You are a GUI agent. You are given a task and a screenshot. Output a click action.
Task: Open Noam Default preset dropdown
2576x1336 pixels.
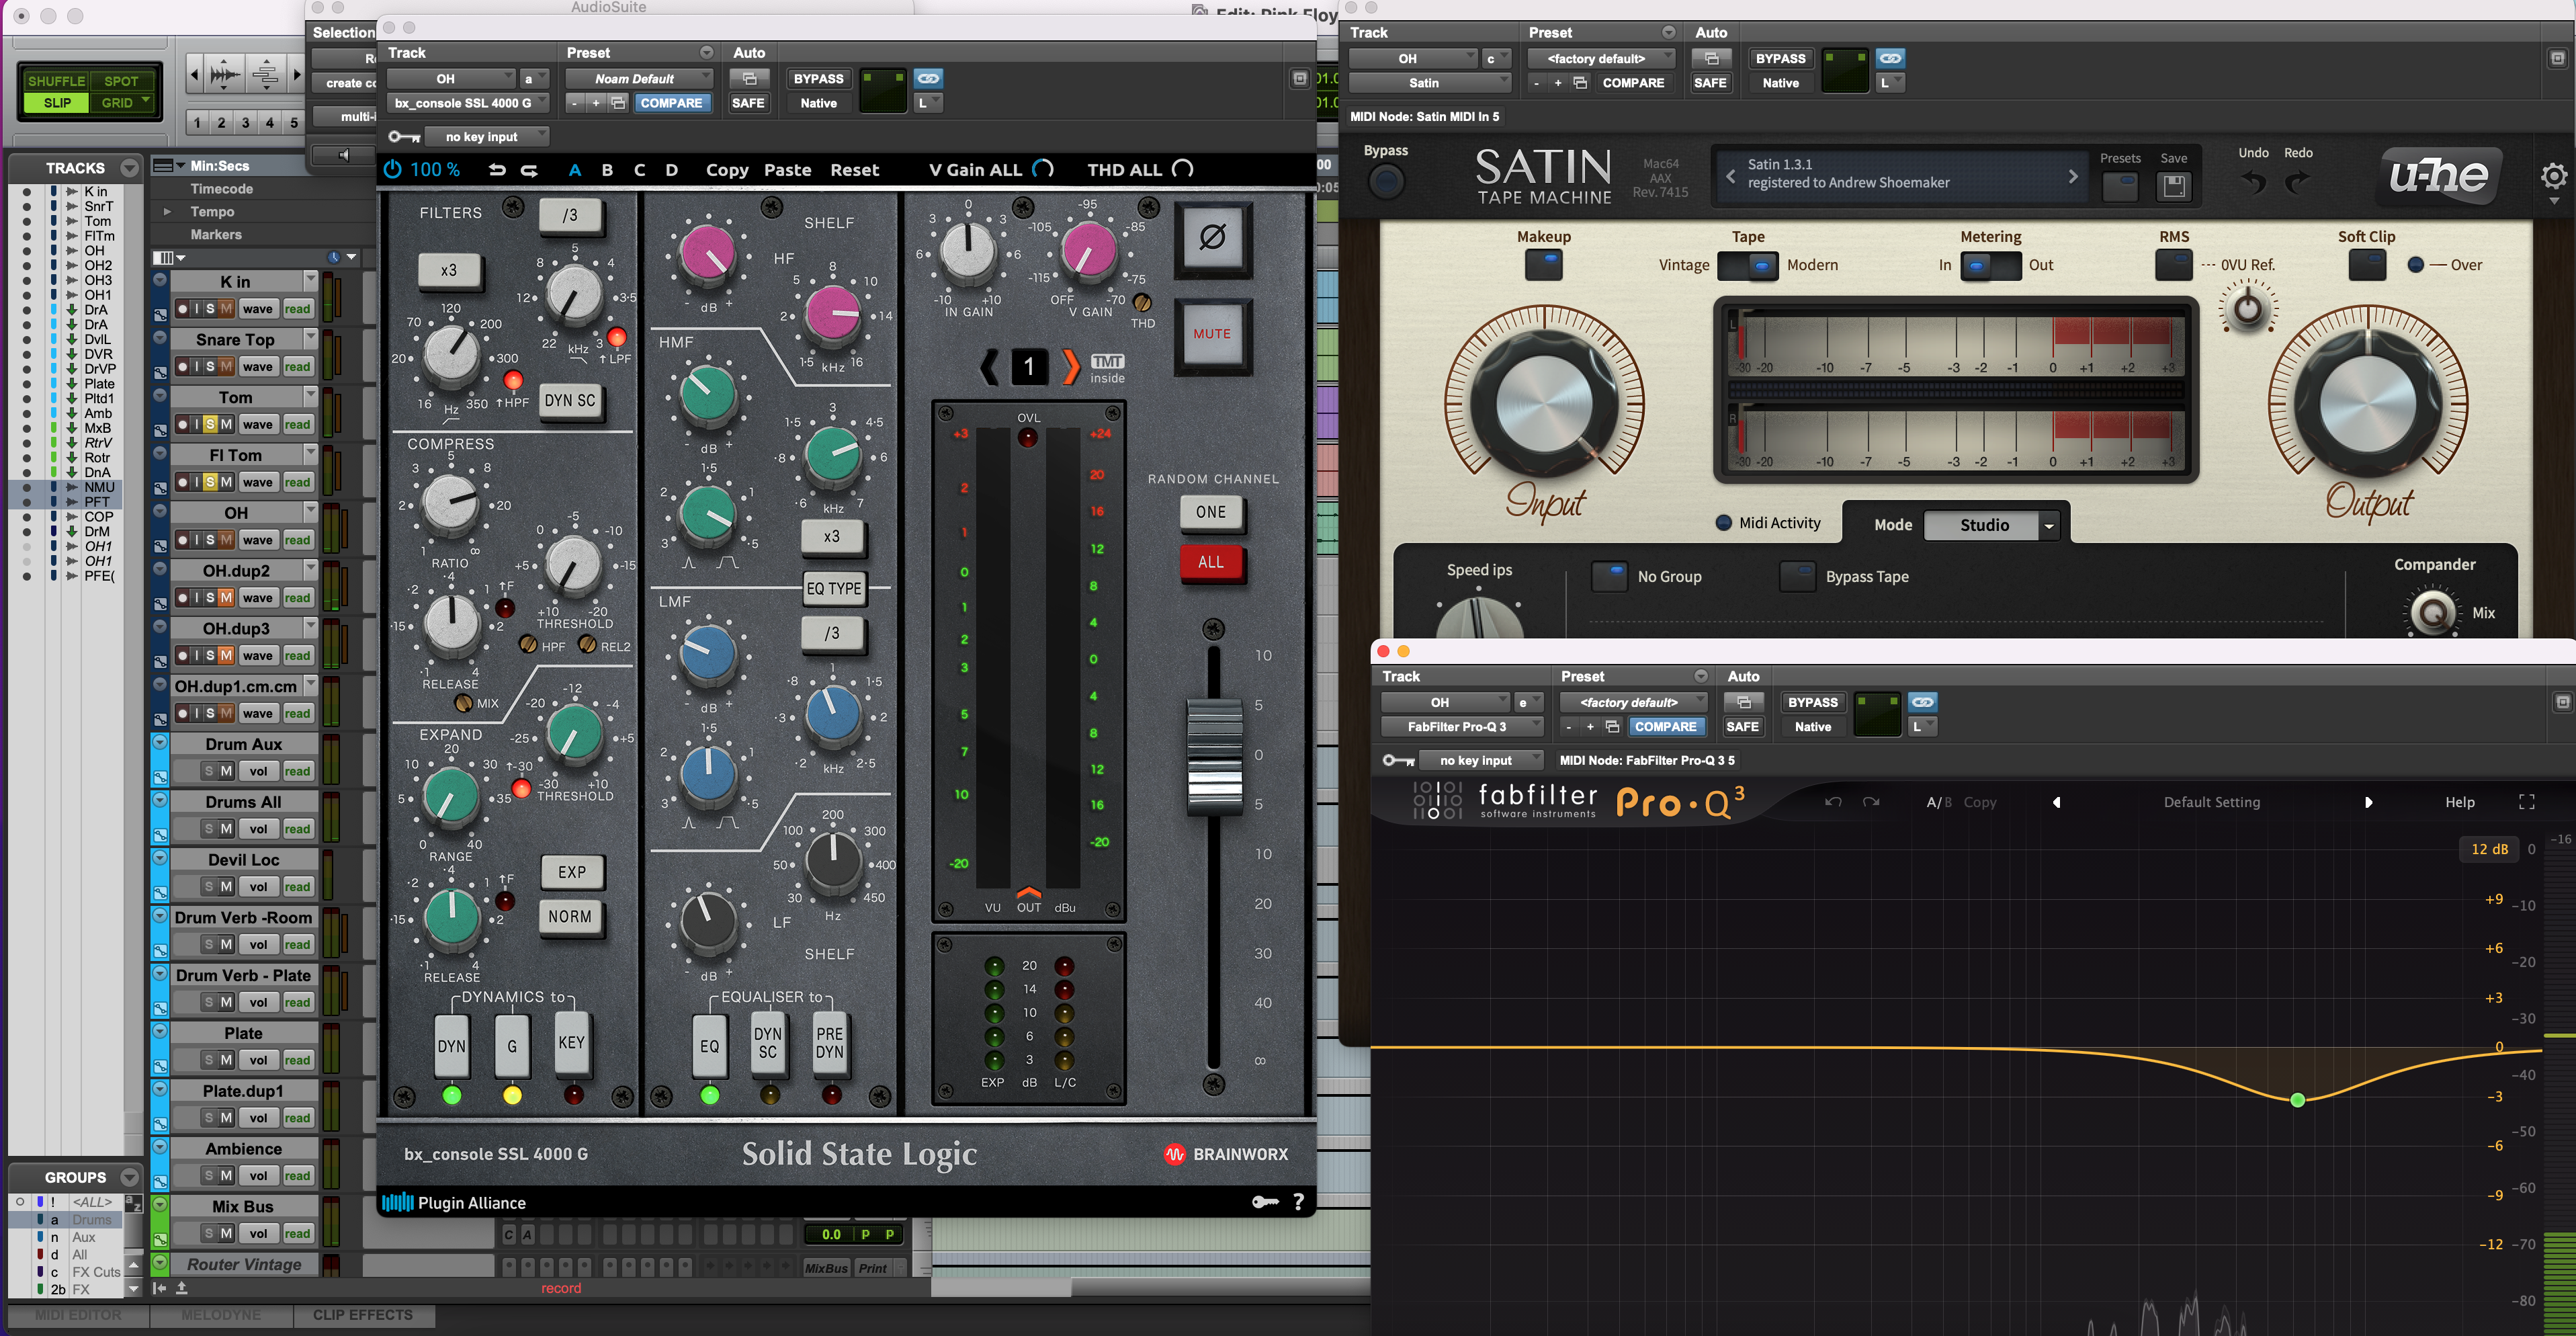pos(639,79)
